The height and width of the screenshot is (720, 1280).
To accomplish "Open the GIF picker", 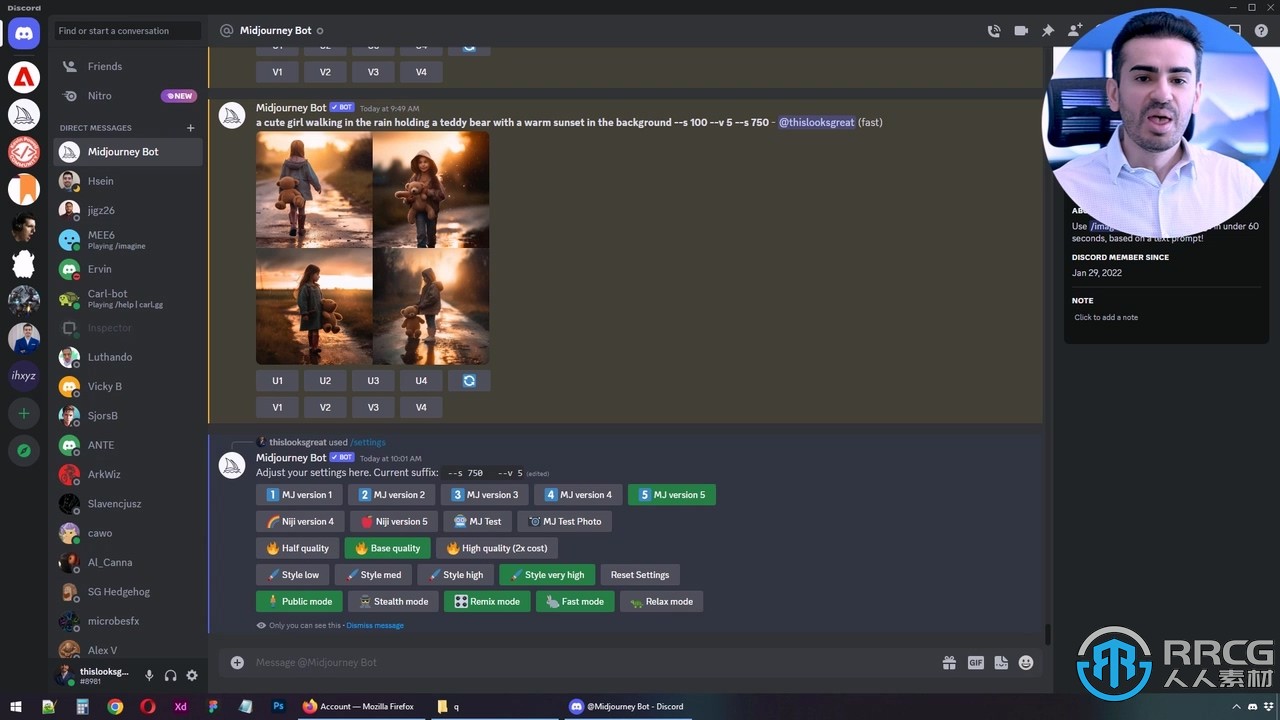I will tap(975, 662).
